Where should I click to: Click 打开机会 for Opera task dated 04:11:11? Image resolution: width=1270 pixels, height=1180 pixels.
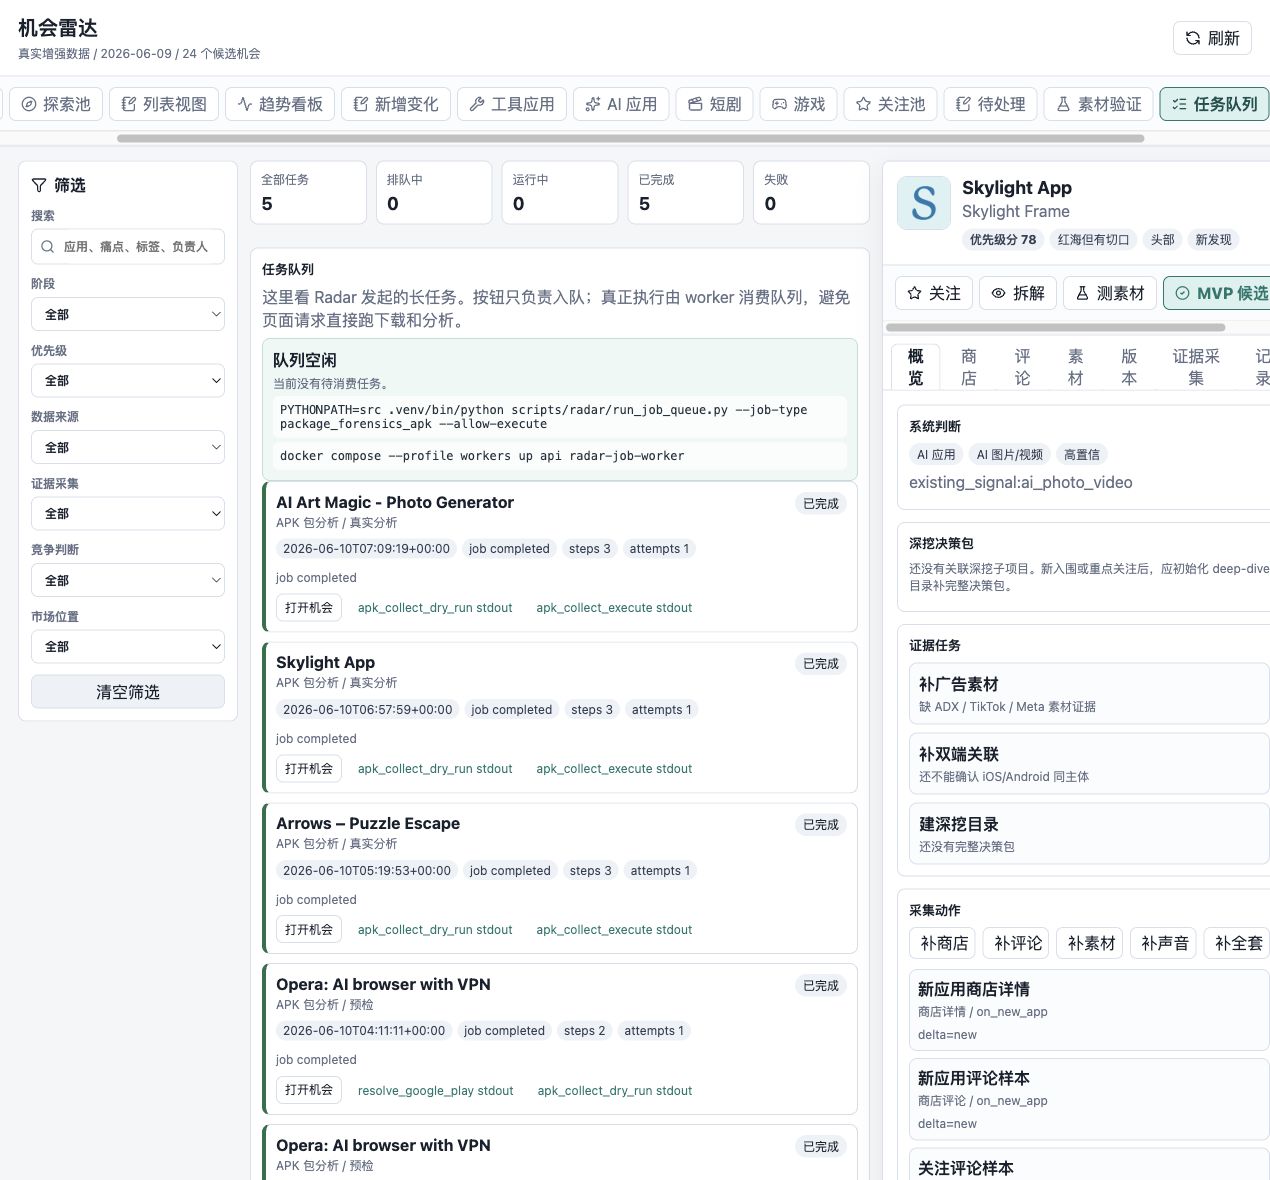click(309, 1090)
